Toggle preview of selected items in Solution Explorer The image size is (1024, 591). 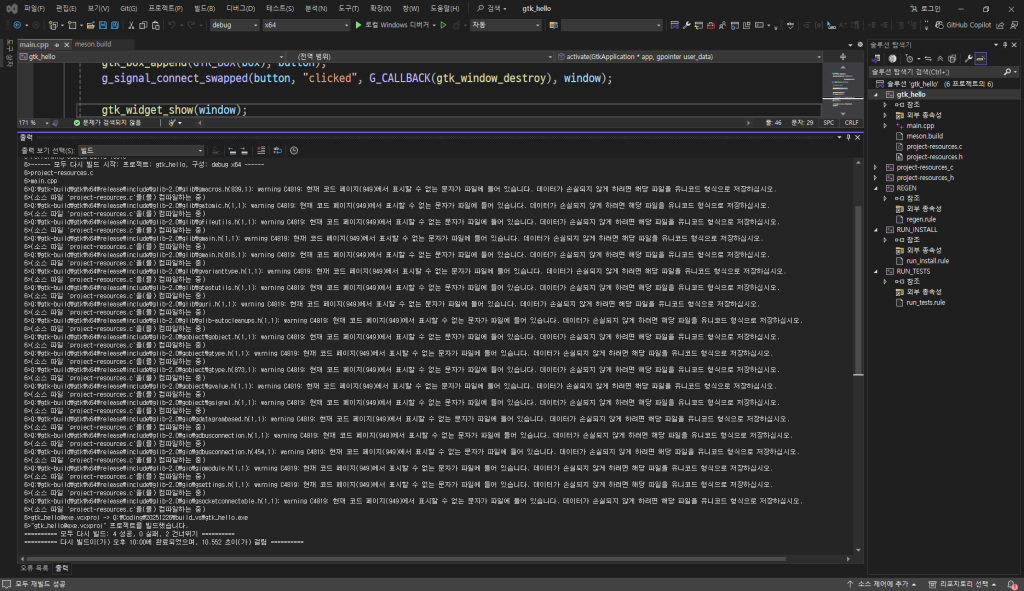(x=980, y=59)
